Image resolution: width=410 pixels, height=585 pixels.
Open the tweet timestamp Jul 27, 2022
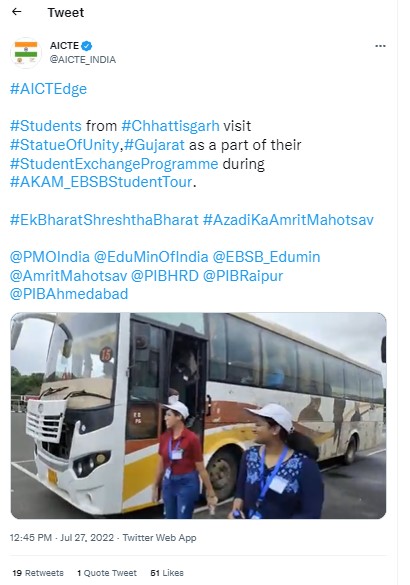[x=87, y=538]
